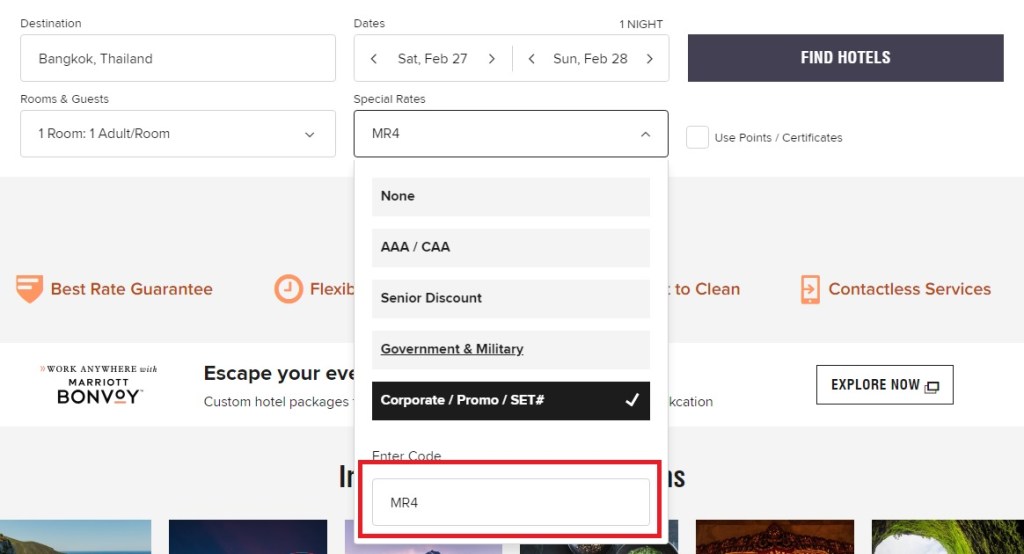Enable Use Points / Certificates checkbox
The height and width of the screenshot is (554, 1024).
pyautogui.click(x=697, y=137)
